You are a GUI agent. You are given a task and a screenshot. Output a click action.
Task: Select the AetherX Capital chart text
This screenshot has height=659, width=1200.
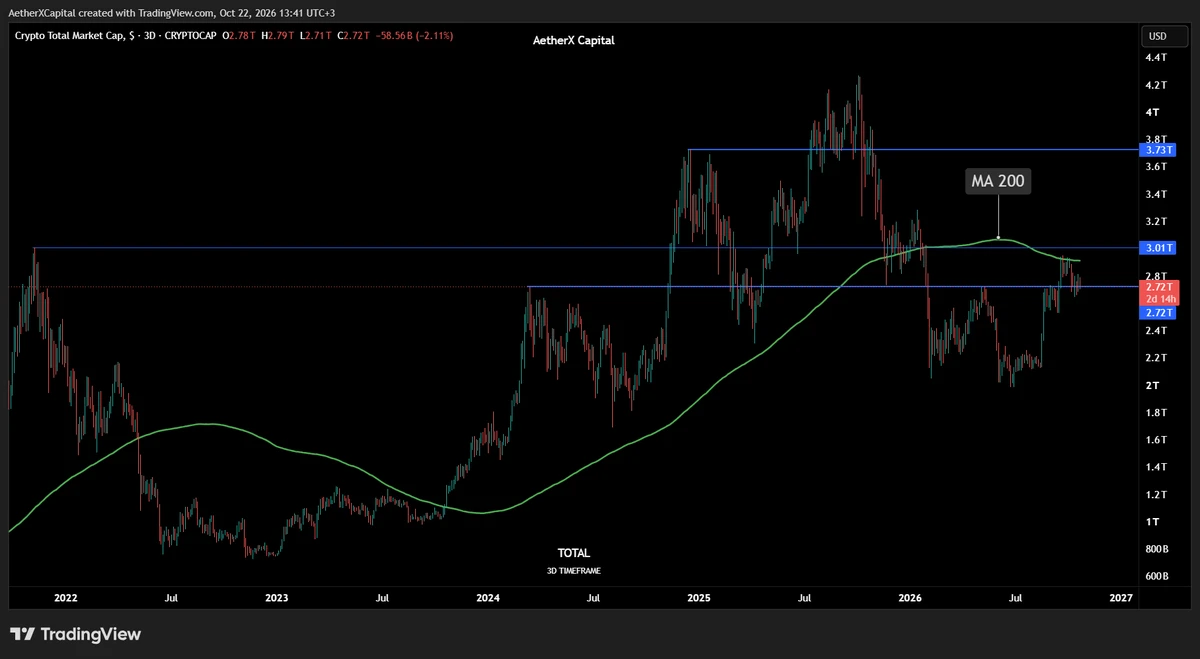tap(574, 41)
